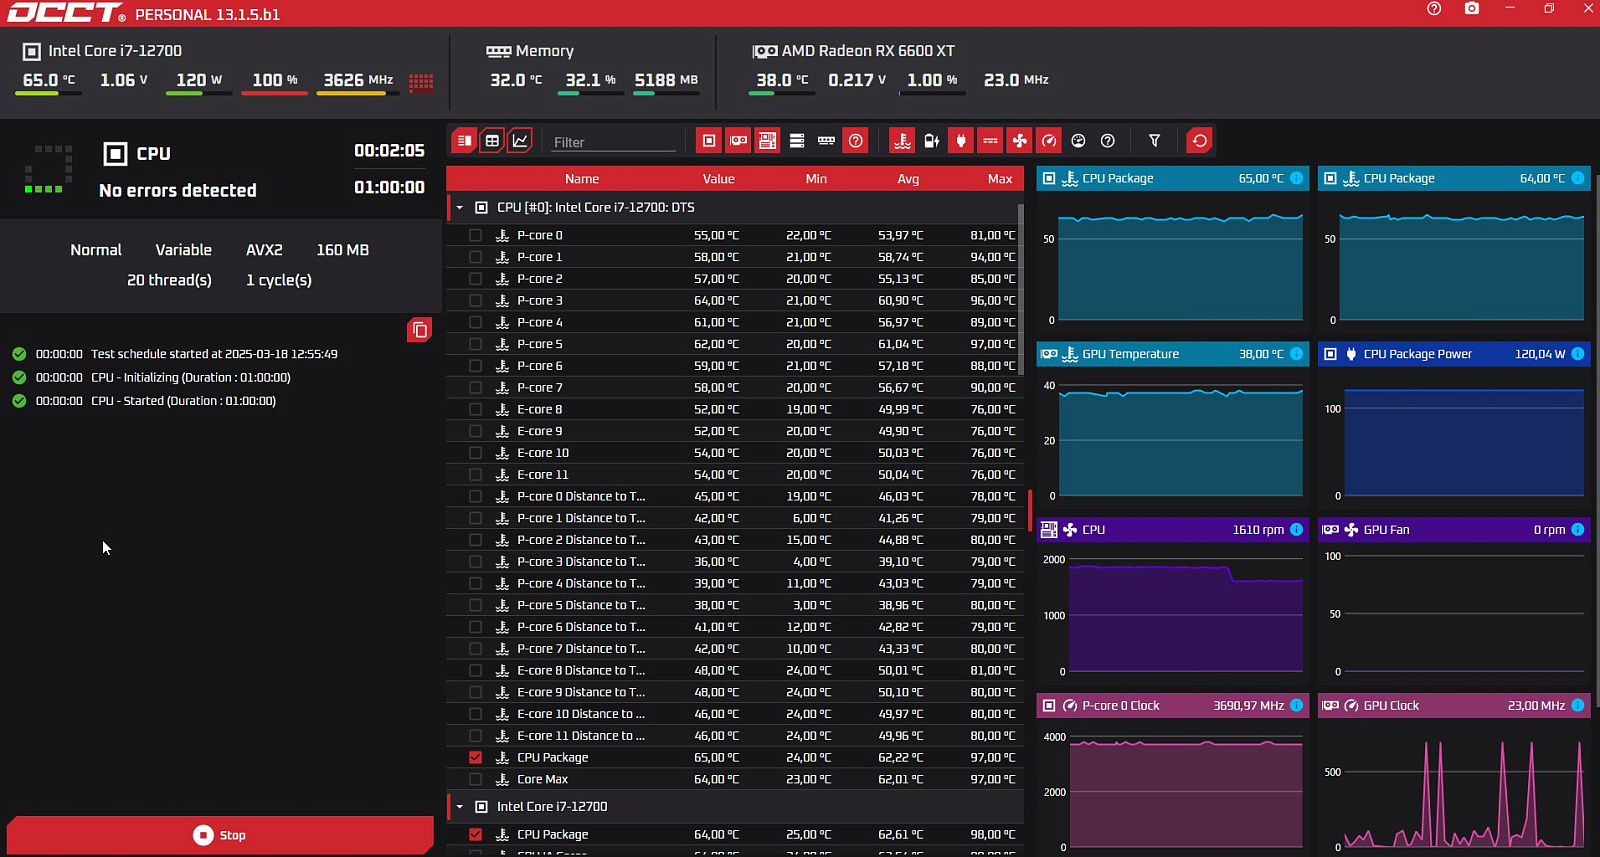
Task: Stop the running CPU test
Action: (220, 835)
